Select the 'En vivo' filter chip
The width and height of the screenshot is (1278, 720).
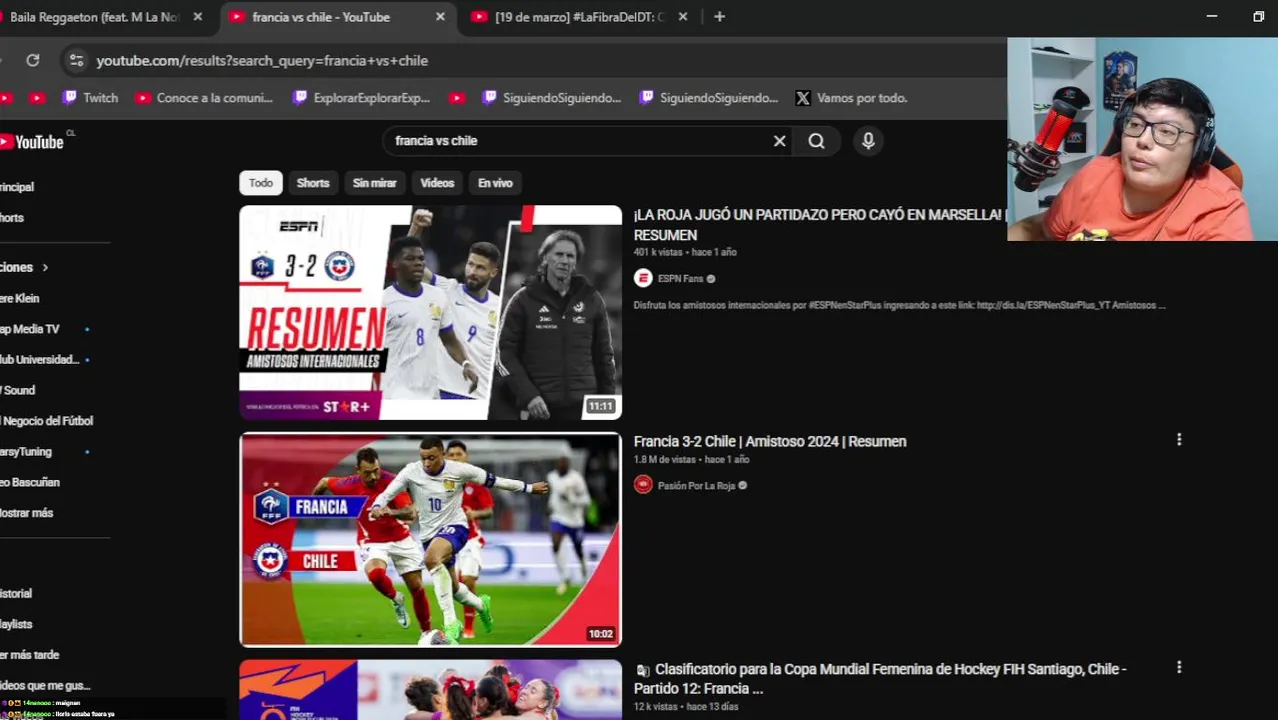495,183
